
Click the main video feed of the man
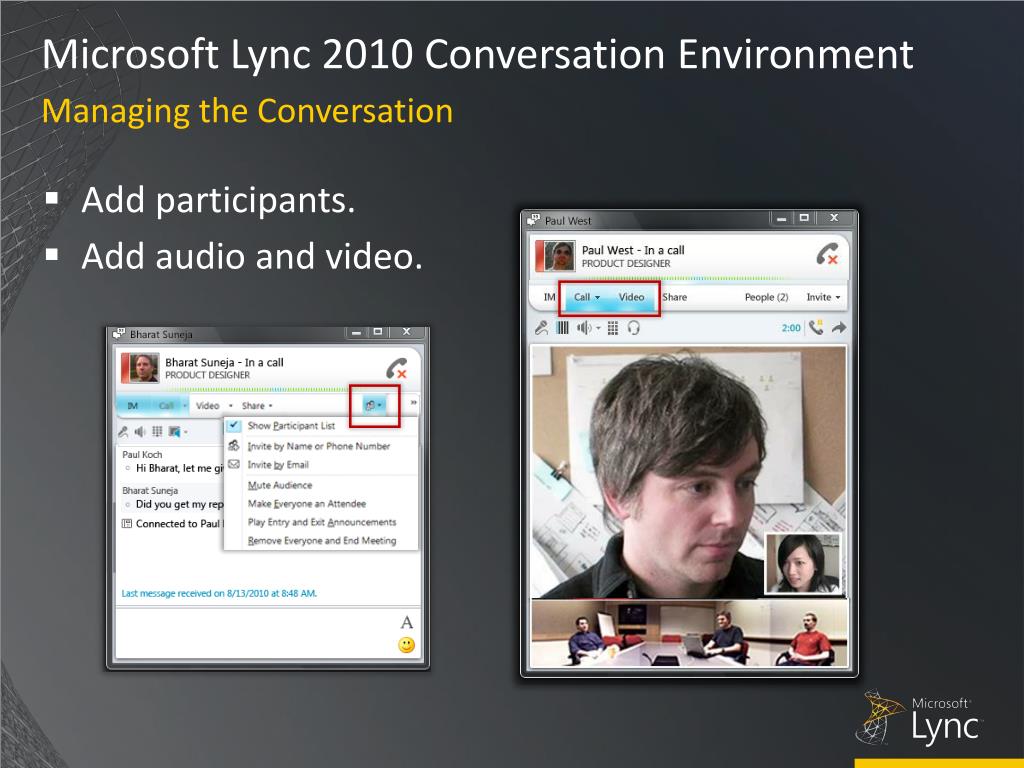[689, 472]
